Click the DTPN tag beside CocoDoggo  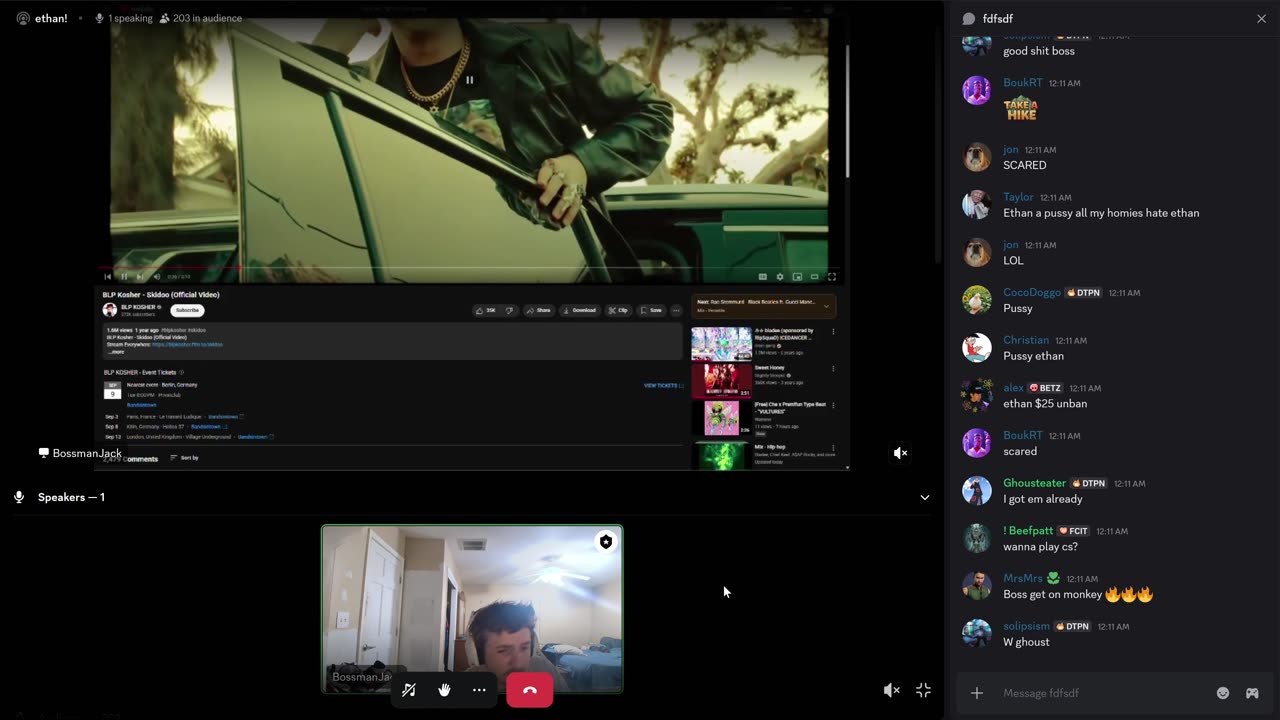[1083, 292]
